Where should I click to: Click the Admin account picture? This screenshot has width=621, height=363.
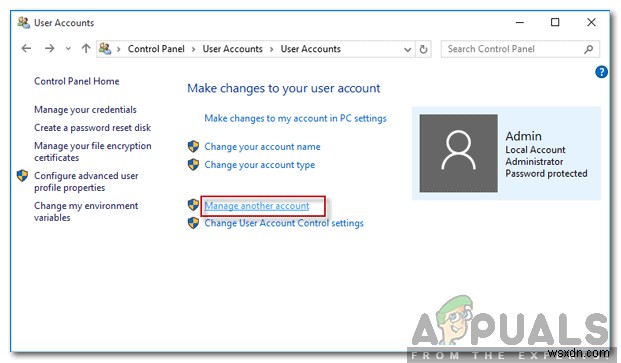point(459,153)
